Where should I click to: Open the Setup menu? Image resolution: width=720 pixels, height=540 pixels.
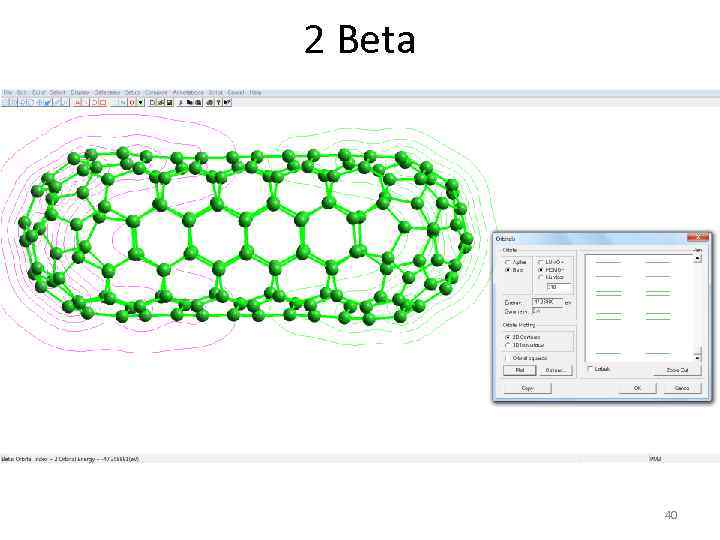[x=132, y=92]
